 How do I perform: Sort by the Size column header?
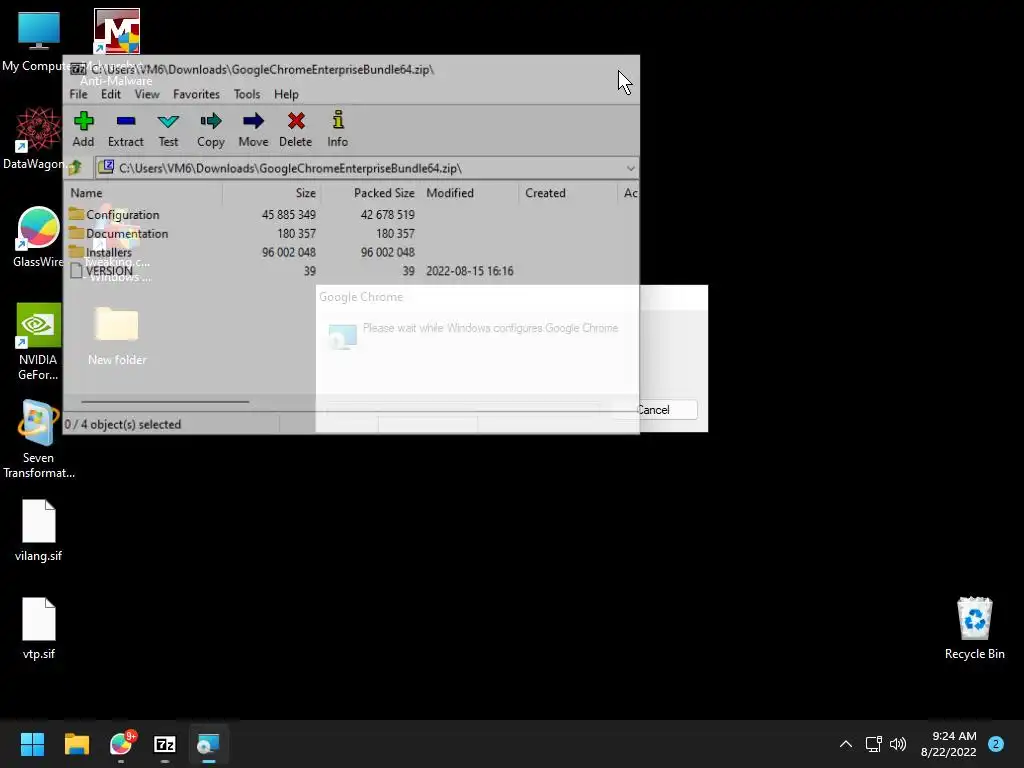coord(272,193)
